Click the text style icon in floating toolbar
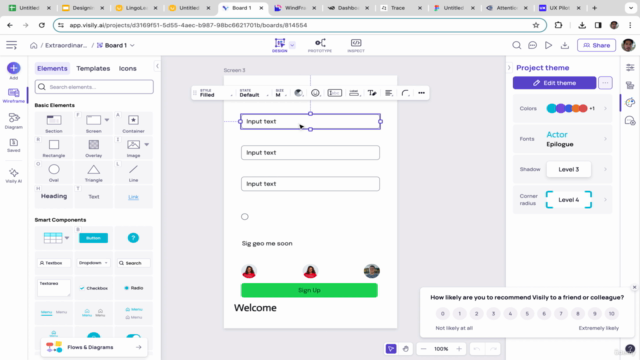Viewport: 640px width, 360px height. (372, 93)
